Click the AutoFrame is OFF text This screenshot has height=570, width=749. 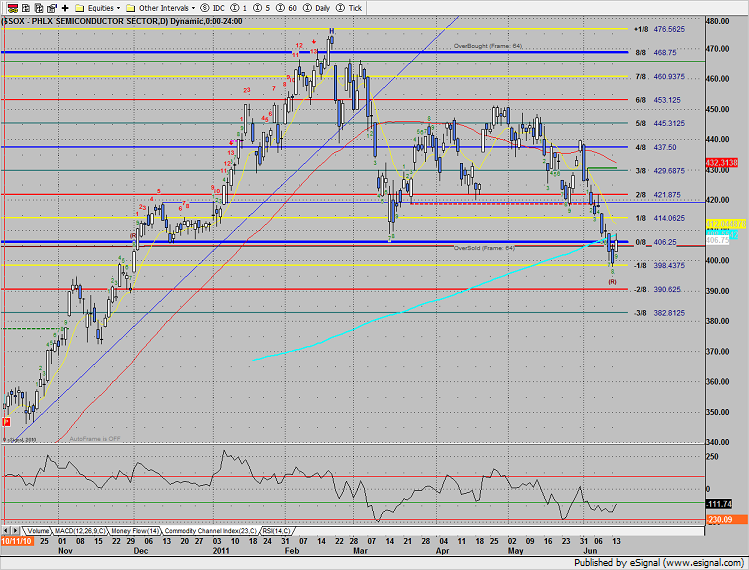coord(95,439)
